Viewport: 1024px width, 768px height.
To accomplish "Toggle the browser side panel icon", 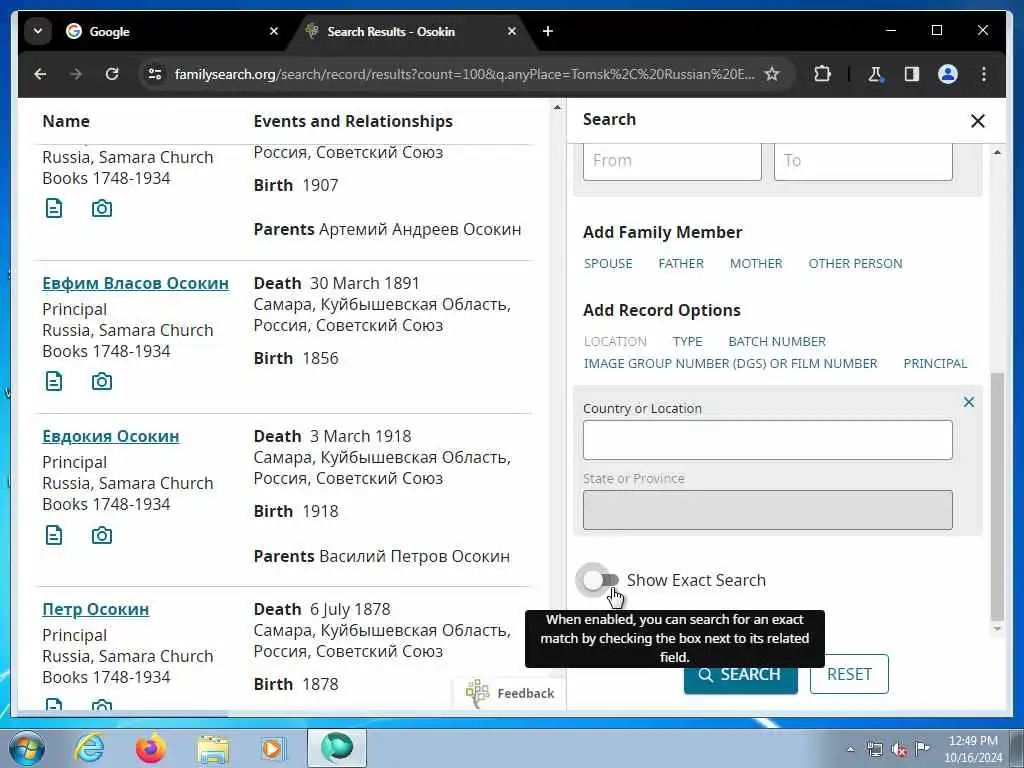I will click(912, 74).
